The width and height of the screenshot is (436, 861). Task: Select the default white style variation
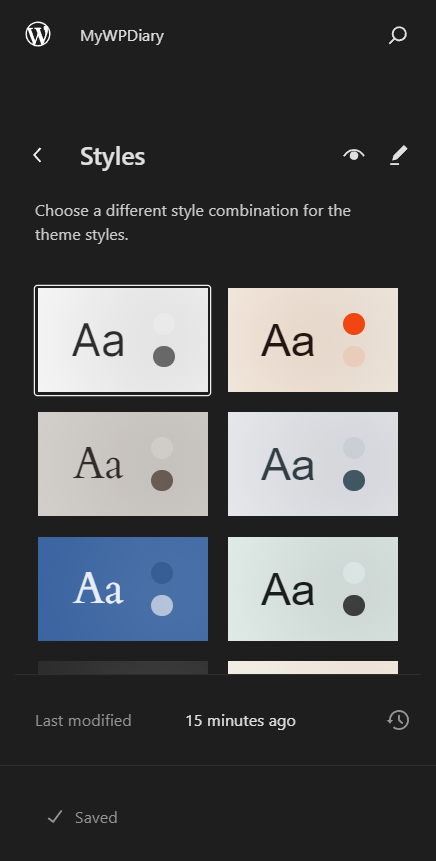[122, 340]
